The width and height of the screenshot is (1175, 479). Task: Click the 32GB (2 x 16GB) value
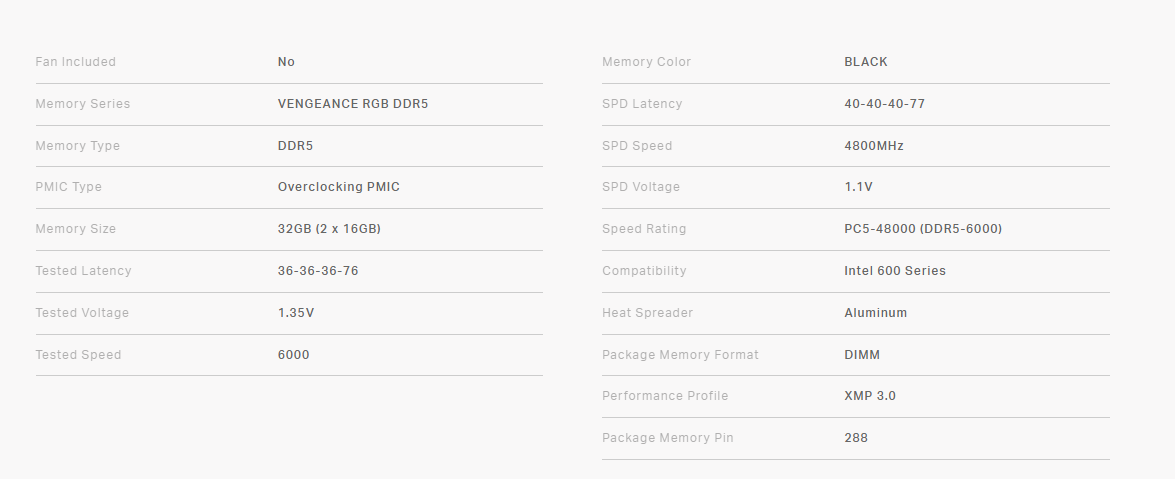(x=329, y=229)
